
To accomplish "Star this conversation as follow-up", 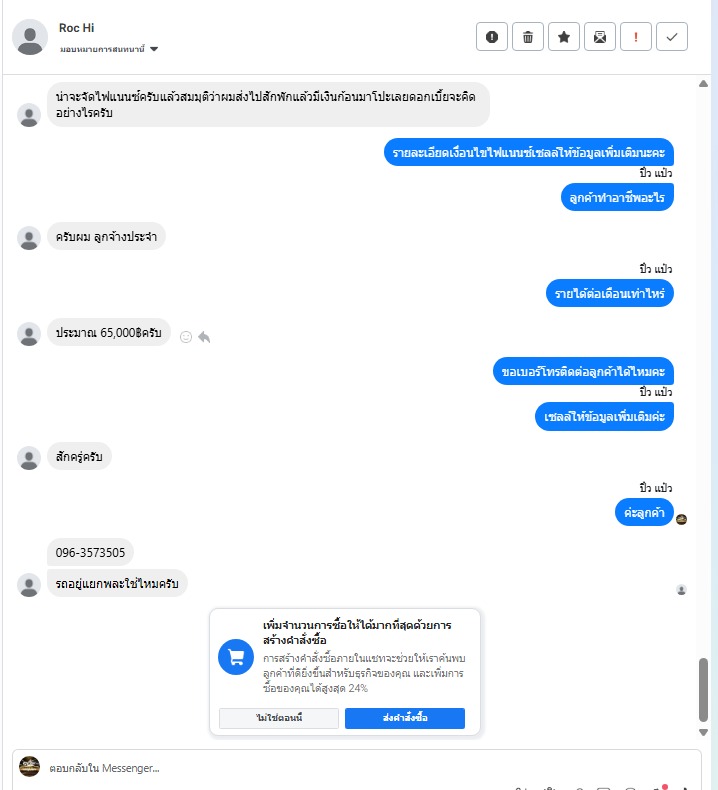I will [x=564, y=37].
